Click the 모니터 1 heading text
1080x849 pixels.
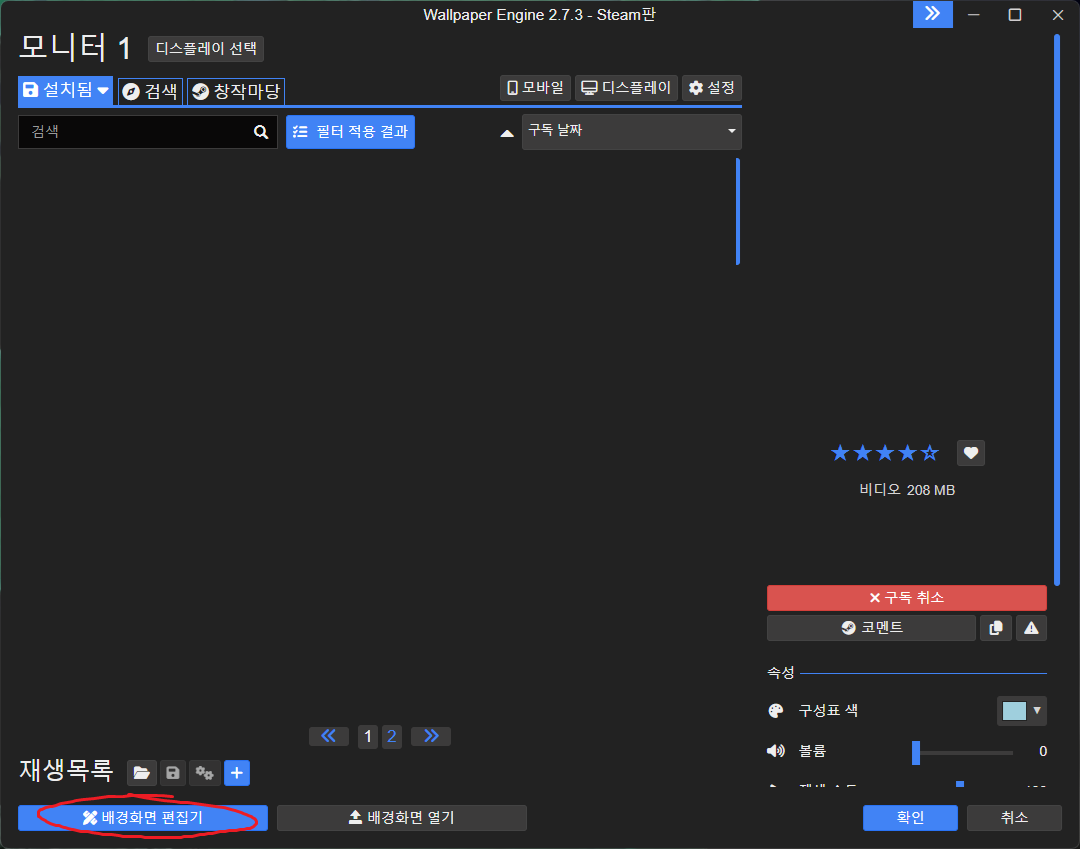click(75, 48)
